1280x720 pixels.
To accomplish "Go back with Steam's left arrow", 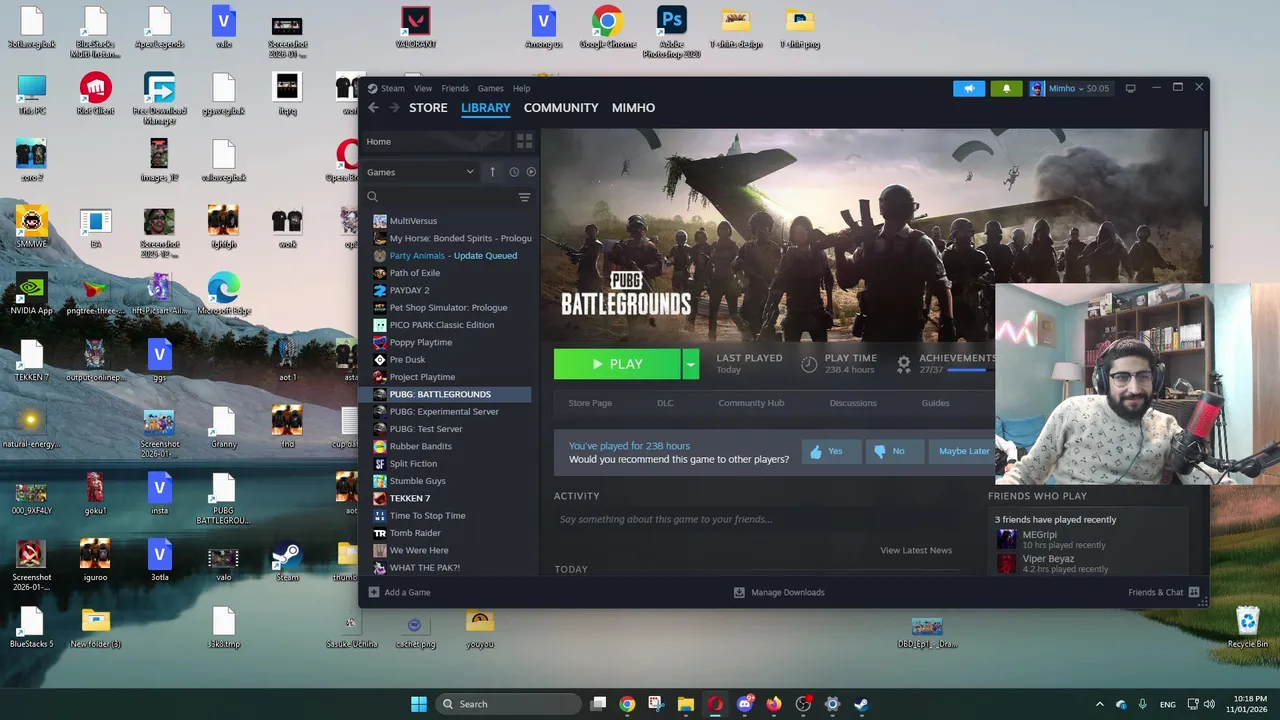I will [x=373, y=108].
